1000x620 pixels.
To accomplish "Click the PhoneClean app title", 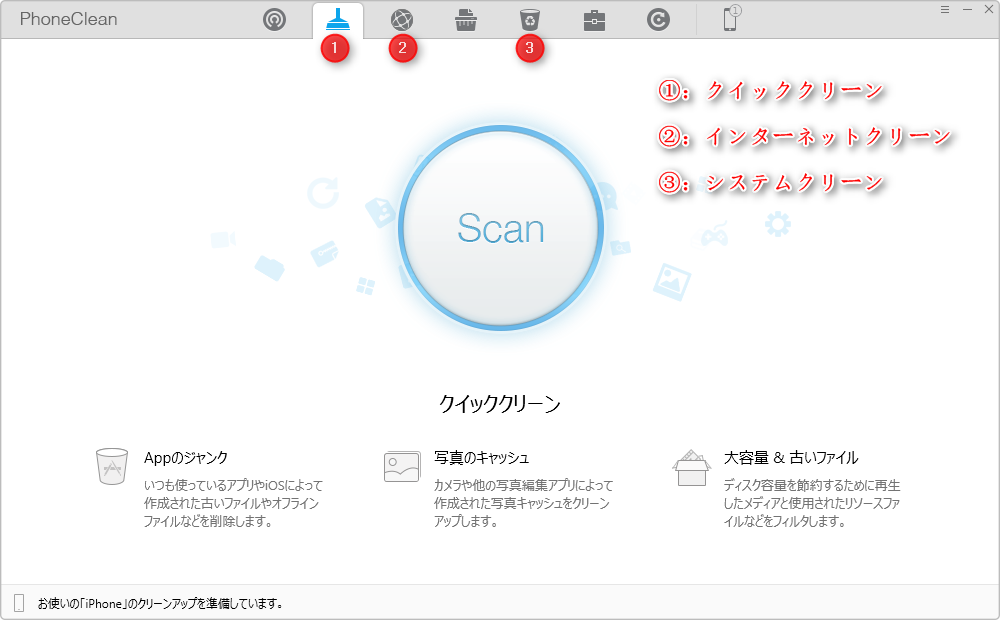I will click(68, 19).
